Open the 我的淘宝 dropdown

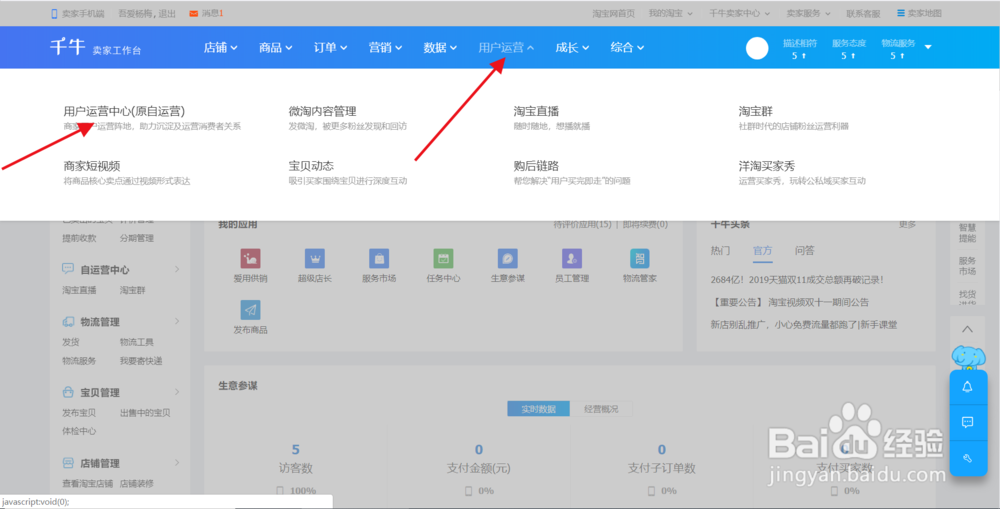(x=670, y=13)
